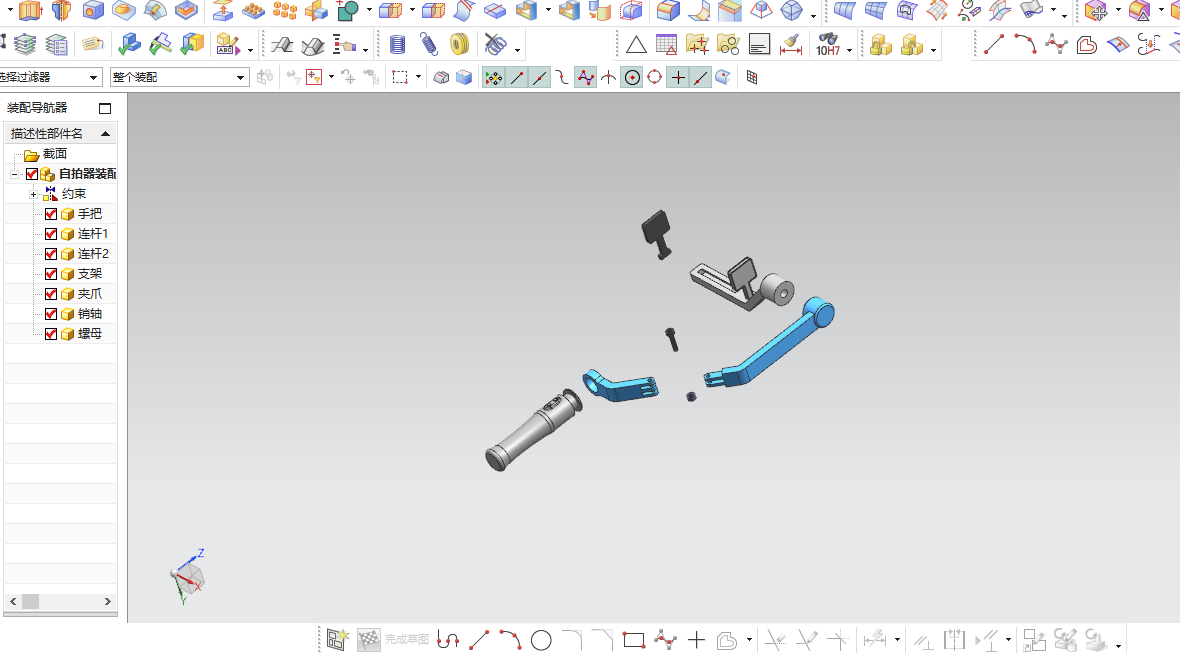1180x653 pixels.
Task: Click the Unite boolean tool icon
Action: point(348,11)
